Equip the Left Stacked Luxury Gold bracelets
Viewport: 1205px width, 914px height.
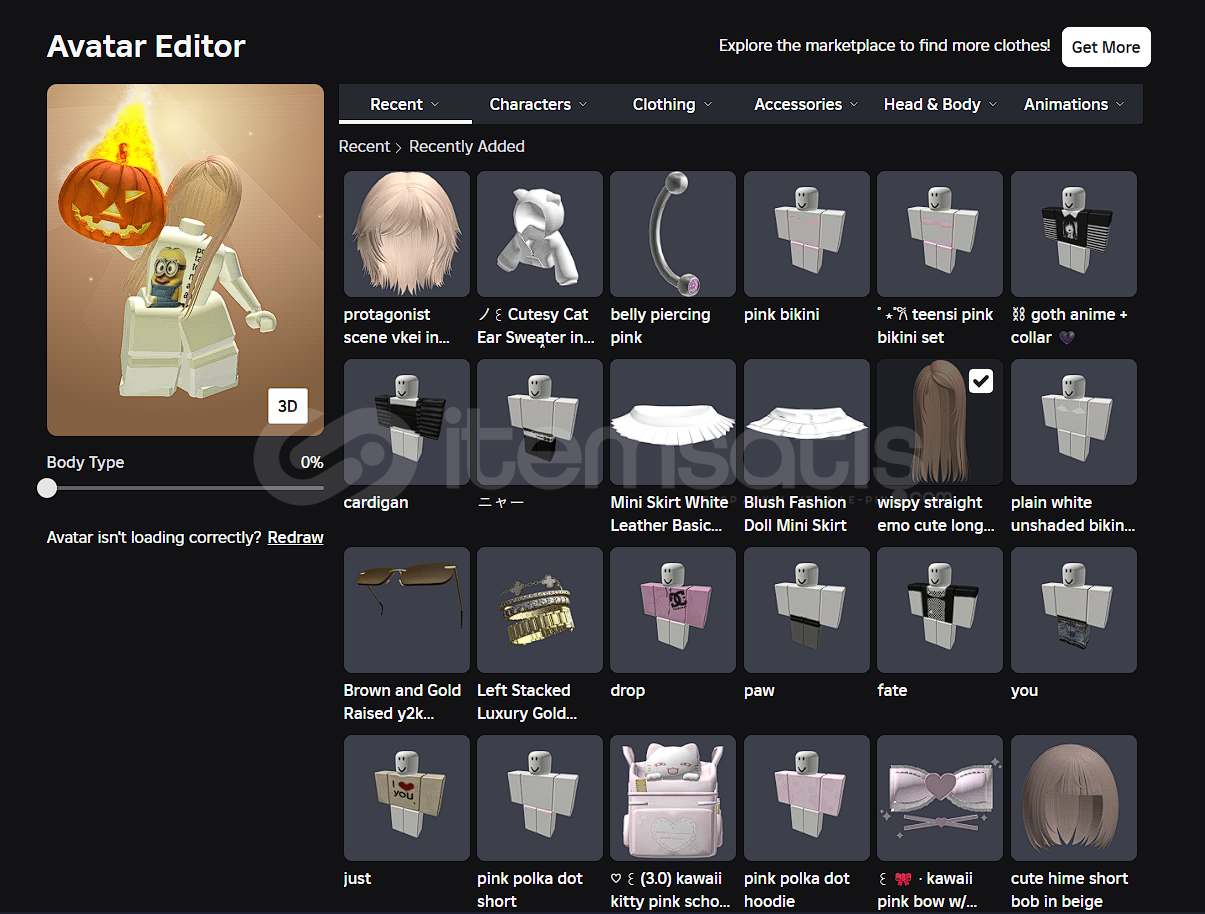(539, 610)
